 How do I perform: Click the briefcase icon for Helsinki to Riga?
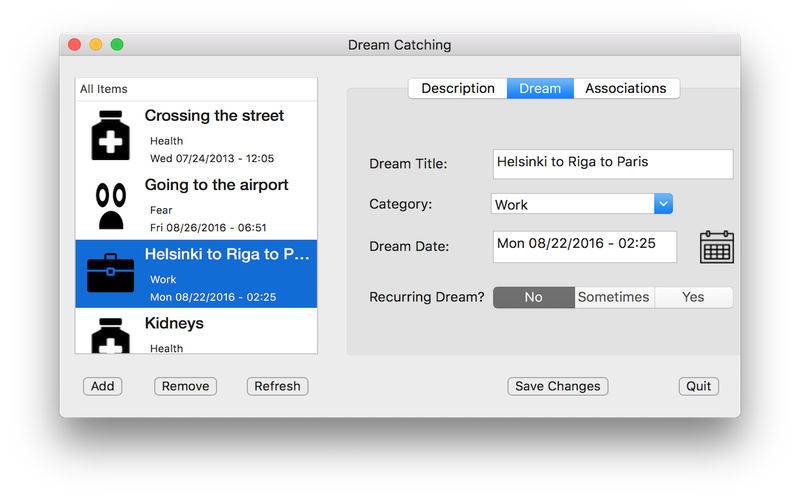point(110,273)
